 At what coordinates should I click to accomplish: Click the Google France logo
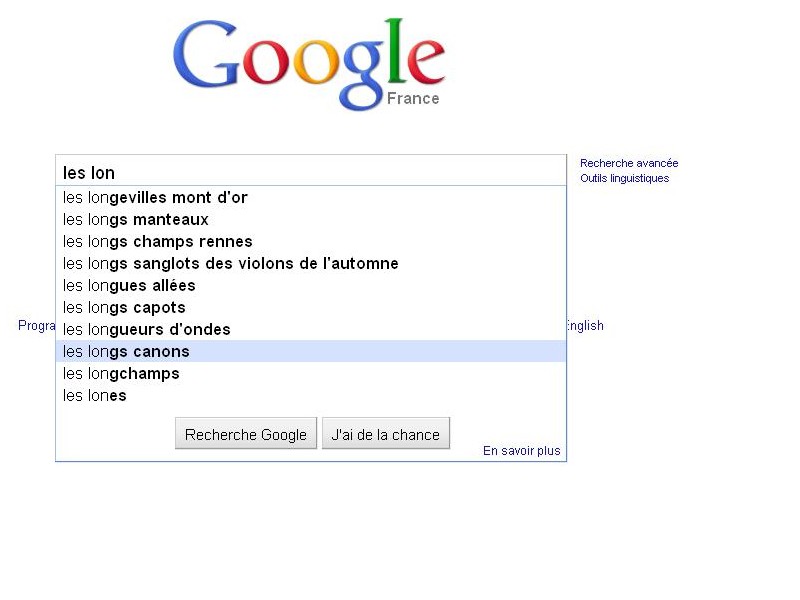tap(310, 64)
